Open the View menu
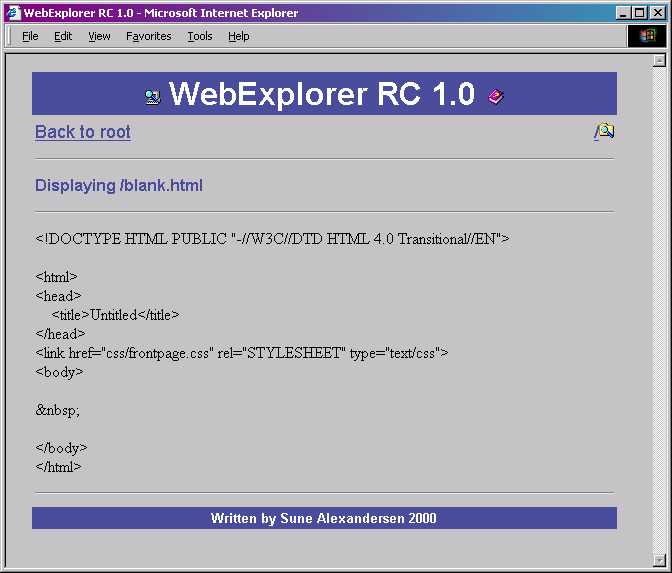This screenshot has width=672, height=573. coord(99,36)
